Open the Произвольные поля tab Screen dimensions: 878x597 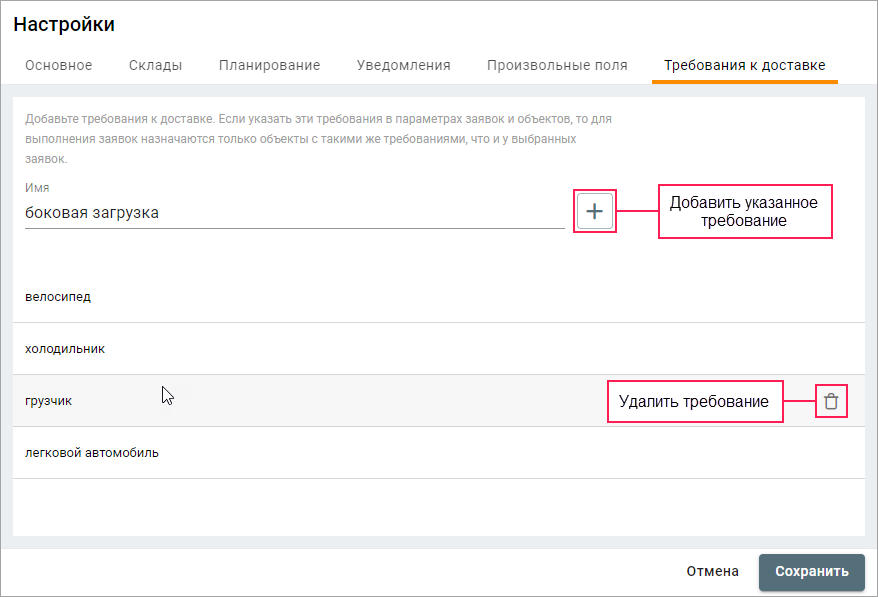coord(557,66)
